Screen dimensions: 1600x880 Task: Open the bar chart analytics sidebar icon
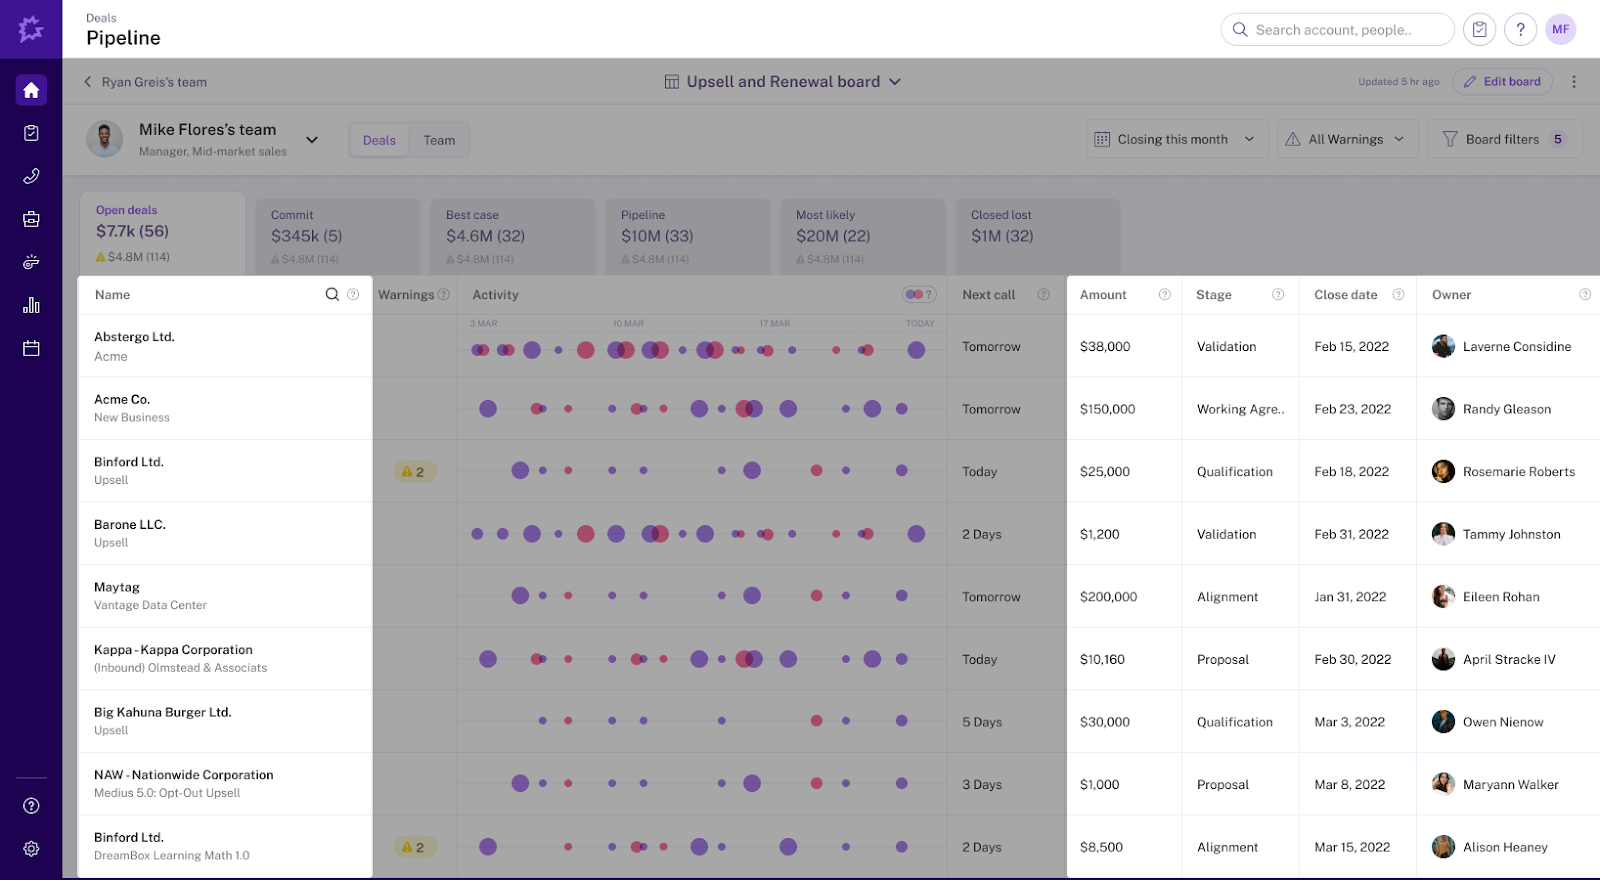(x=31, y=305)
